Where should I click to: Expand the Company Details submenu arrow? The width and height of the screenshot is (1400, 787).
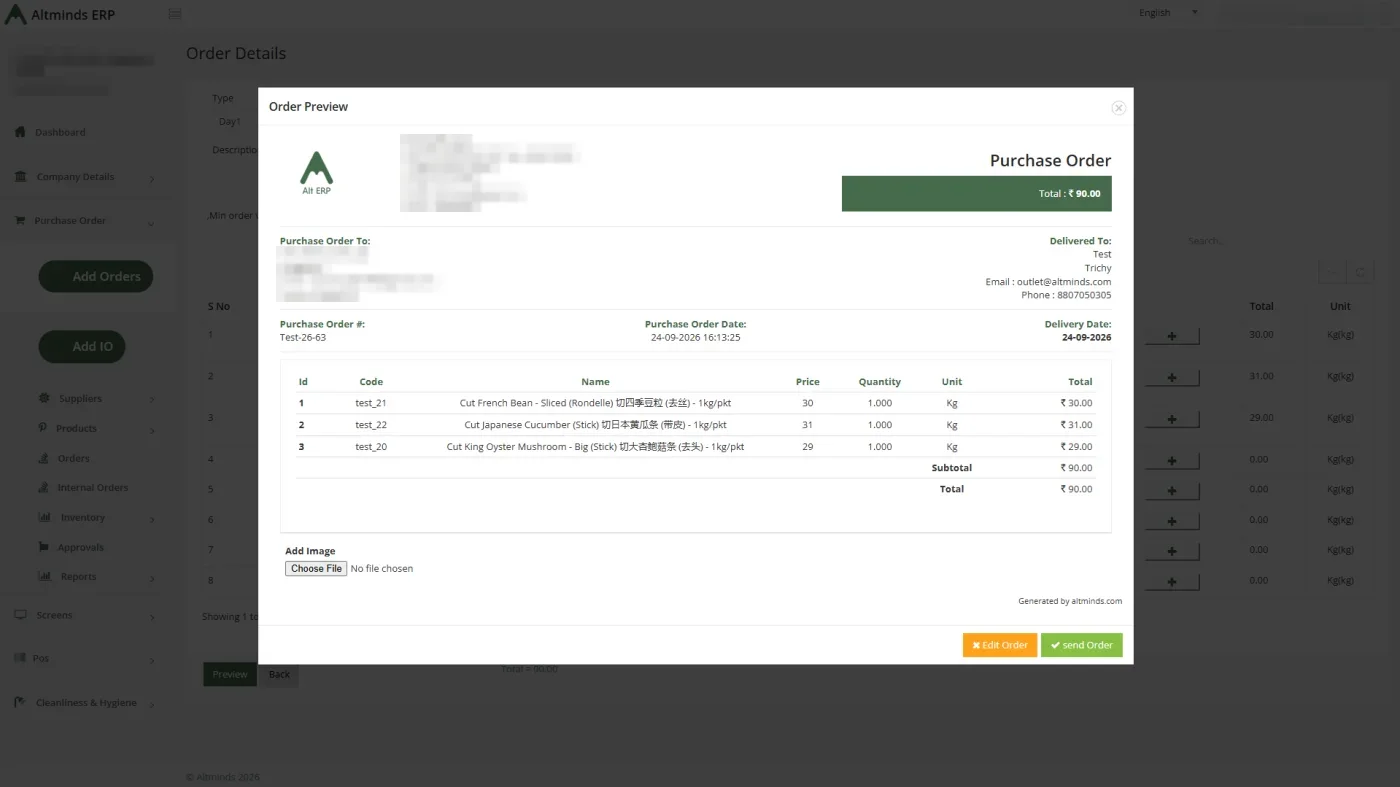pos(152,179)
